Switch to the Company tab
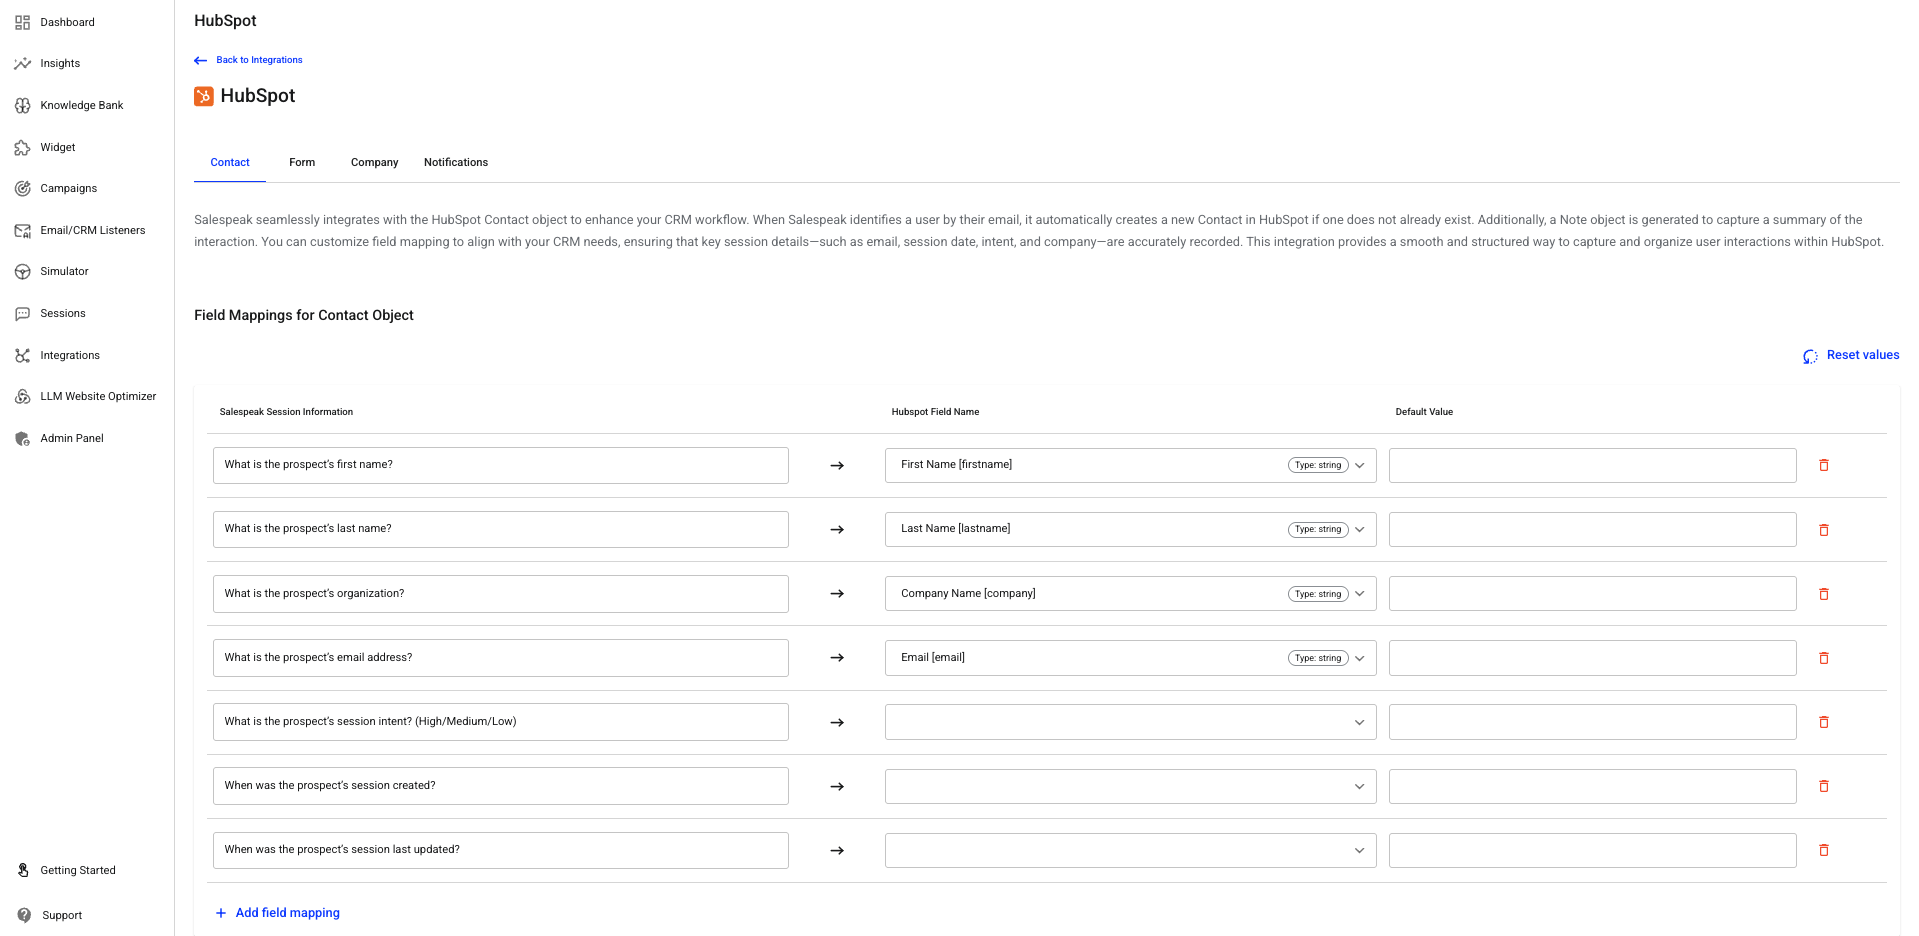 374,162
